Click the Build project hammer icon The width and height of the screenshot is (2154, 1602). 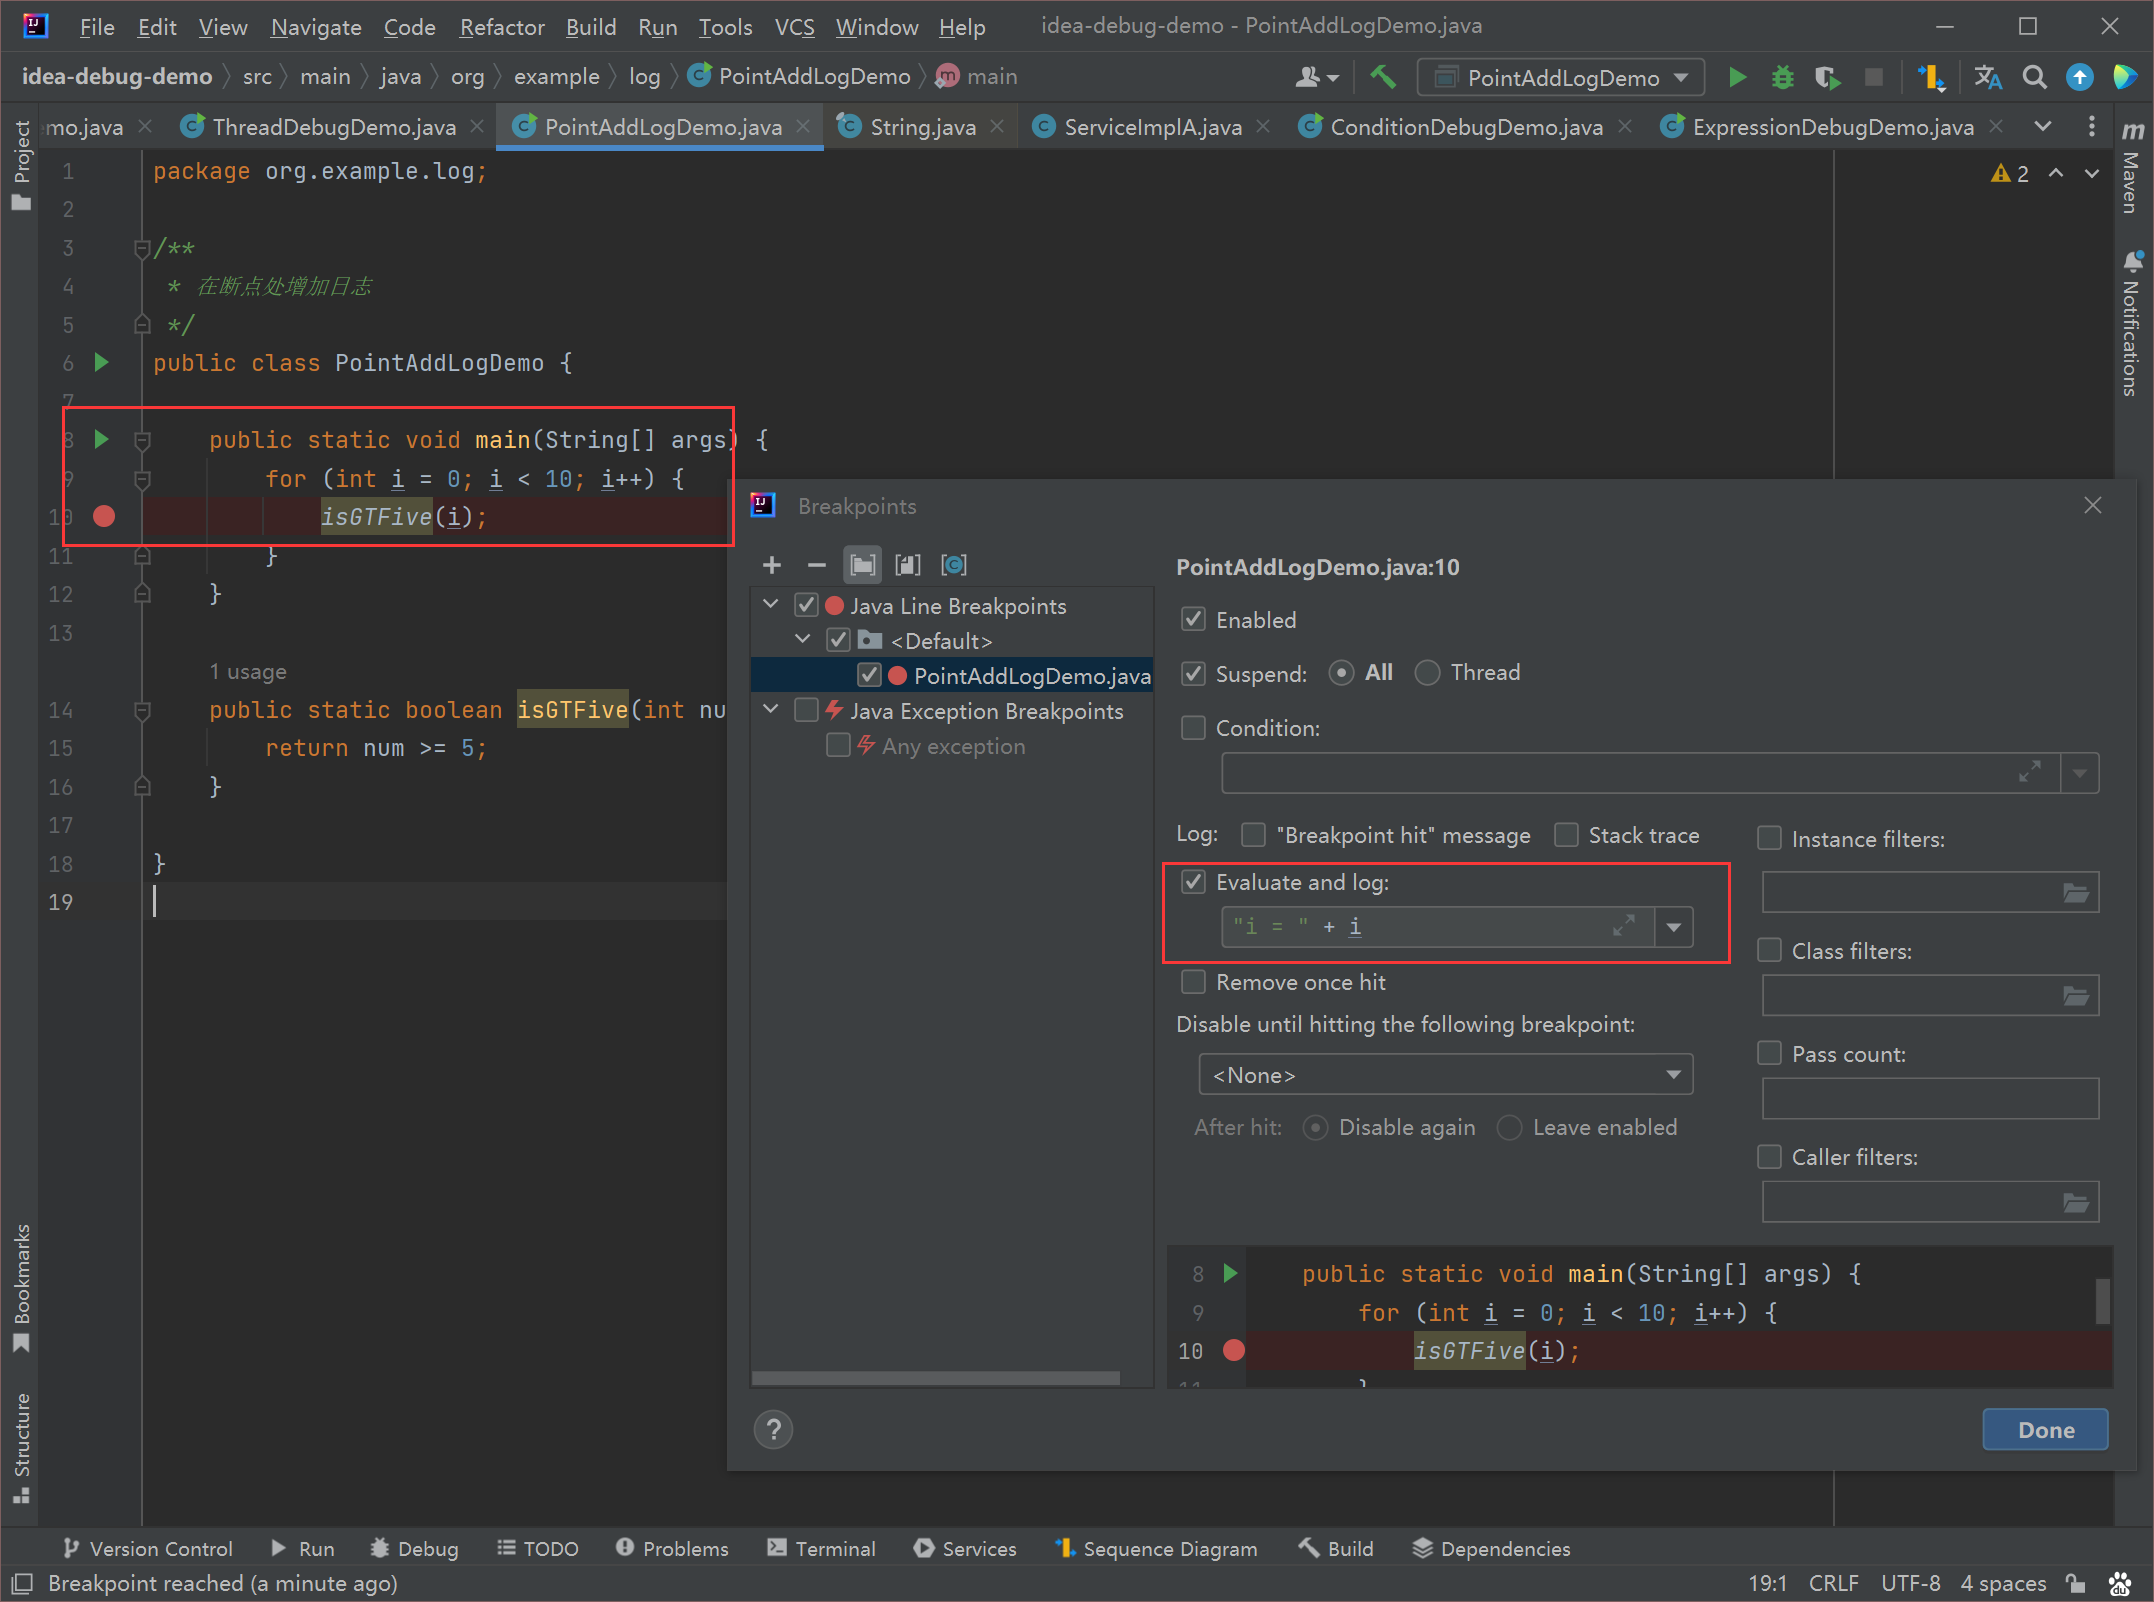[x=1383, y=77]
